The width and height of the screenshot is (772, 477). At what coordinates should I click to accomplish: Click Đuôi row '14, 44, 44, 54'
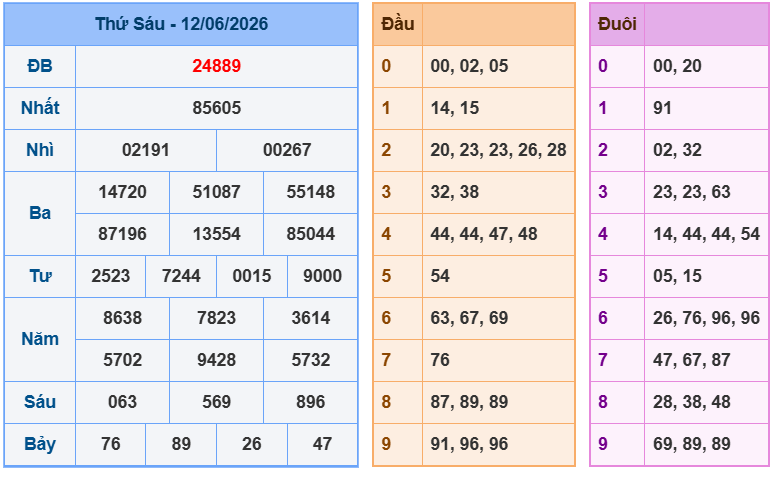[707, 234]
